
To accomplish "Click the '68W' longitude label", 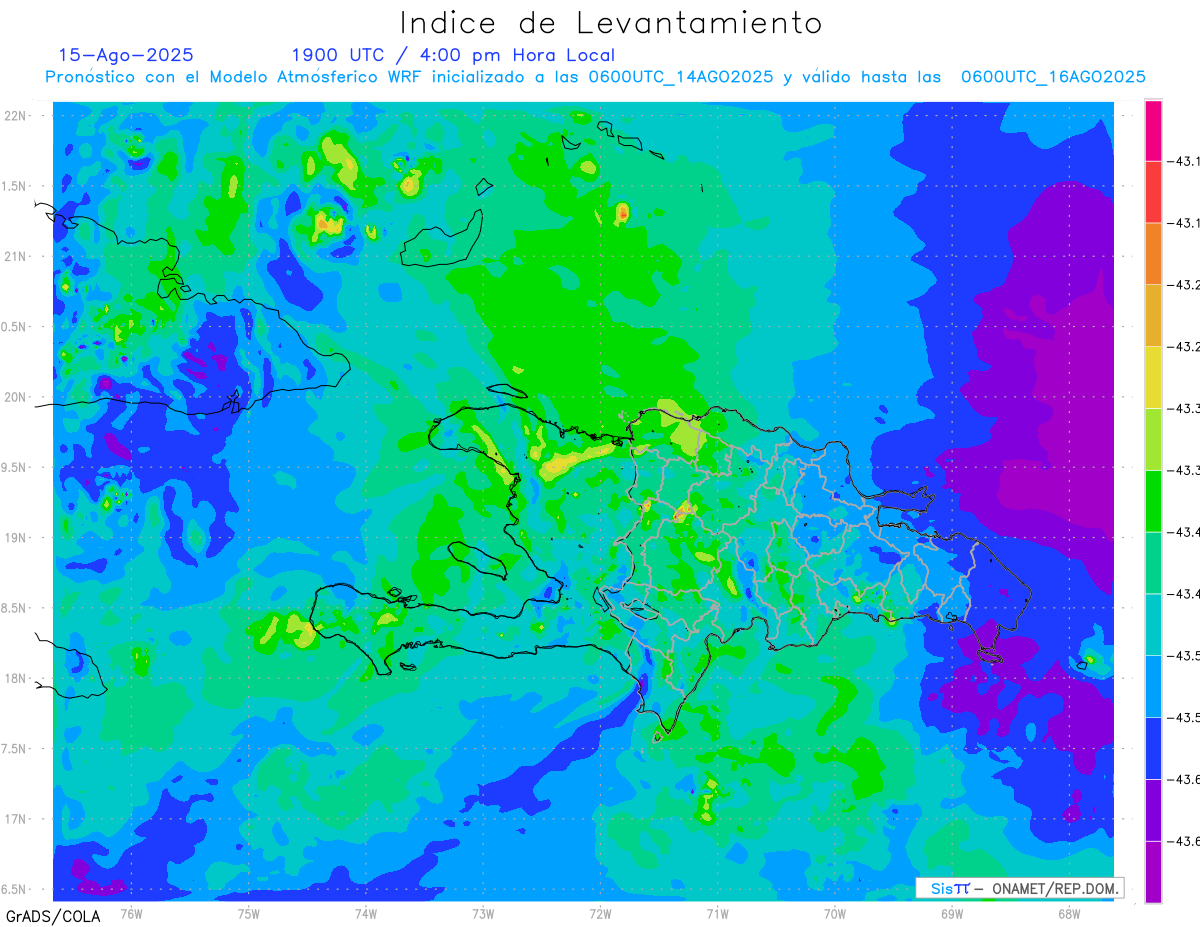I will [x=1068, y=914].
